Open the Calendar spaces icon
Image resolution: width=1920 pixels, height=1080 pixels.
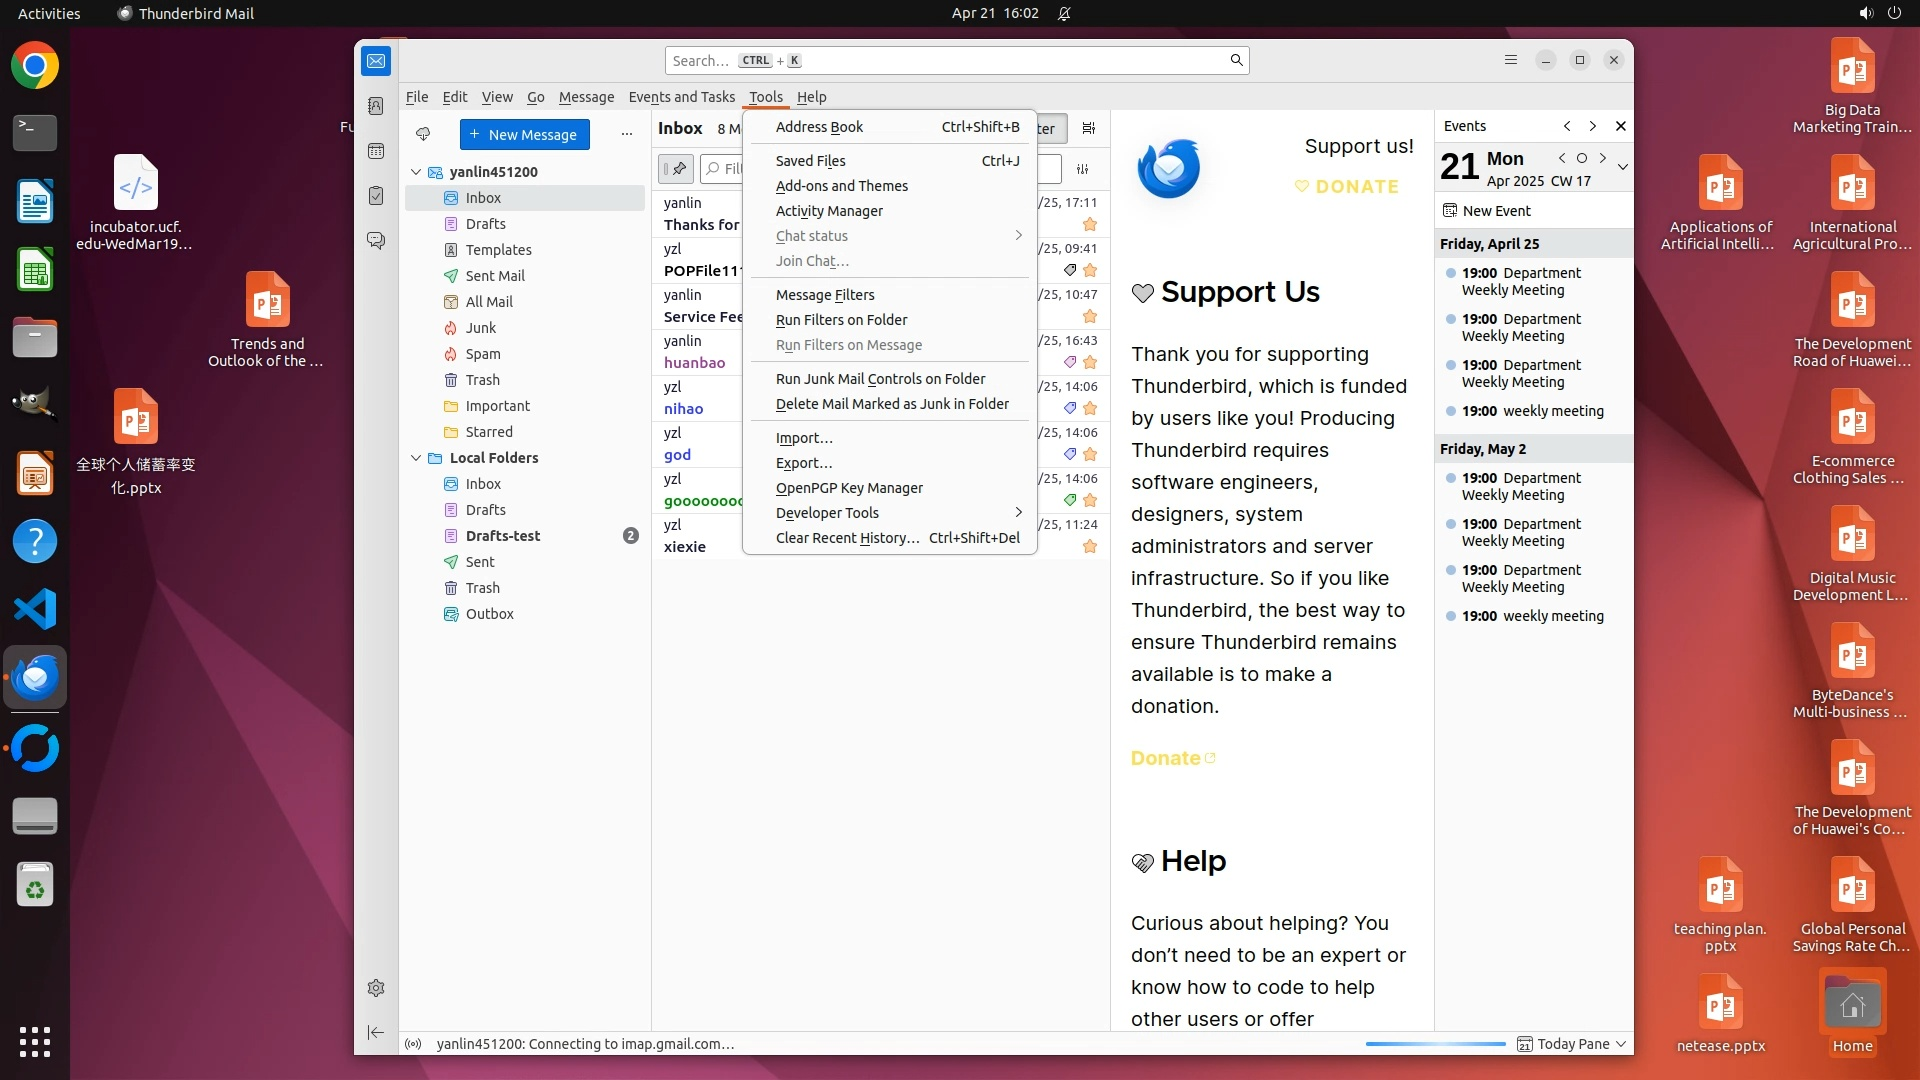(x=376, y=151)
